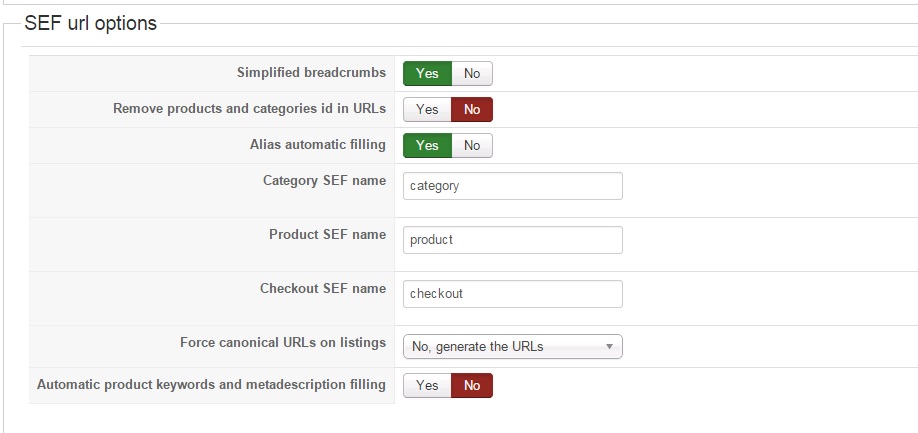Image resolution: width=918 pixels, height=433 pixels.
Task: Click the Simplified breadcrumbs label
Action: [311, 73]
